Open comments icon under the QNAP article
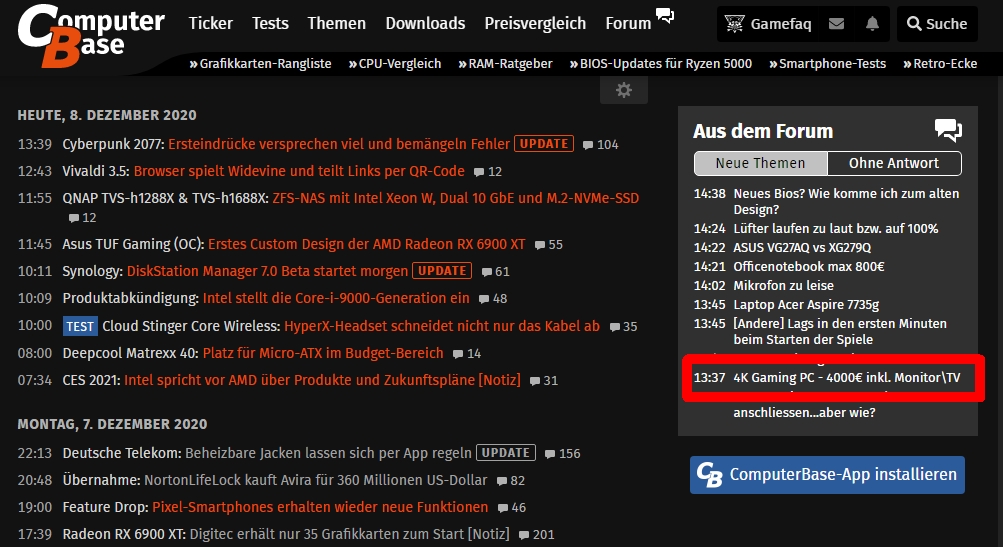This screenshot has width=1003, height=547. (74, 218)
